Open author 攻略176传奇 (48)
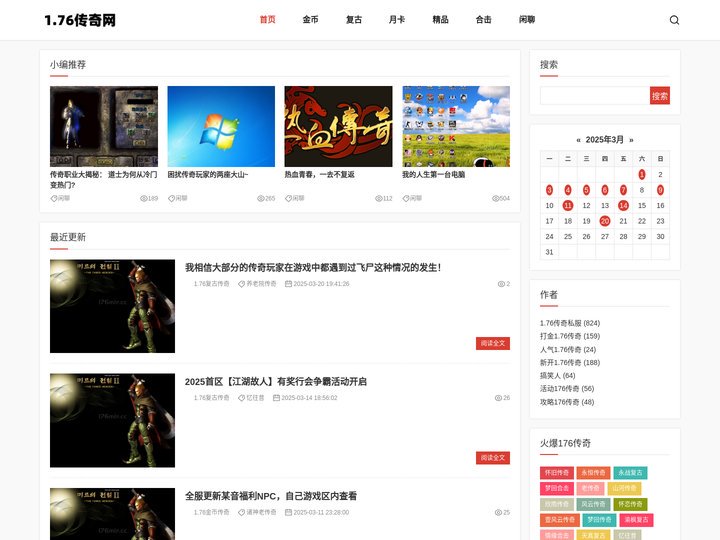 coord(567,402)
